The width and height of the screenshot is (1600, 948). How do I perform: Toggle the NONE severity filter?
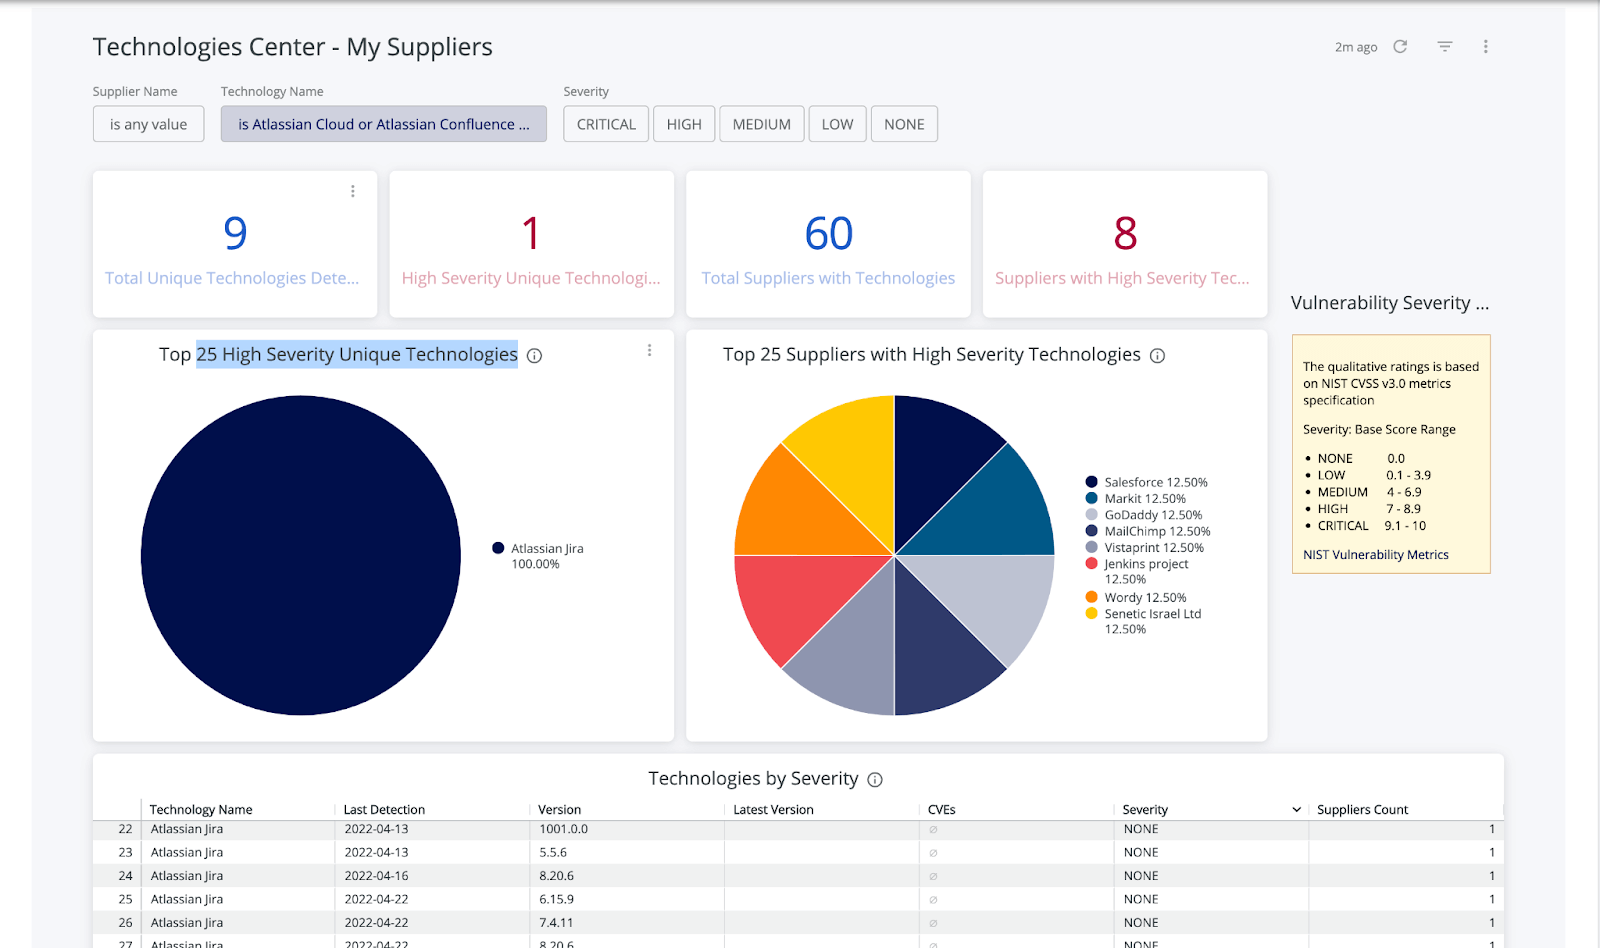(x=904, y=124)
